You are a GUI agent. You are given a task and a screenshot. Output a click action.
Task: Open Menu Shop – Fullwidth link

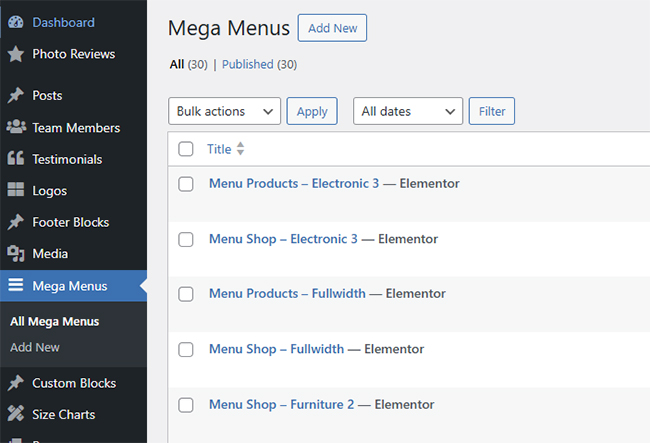pos(276,349)
